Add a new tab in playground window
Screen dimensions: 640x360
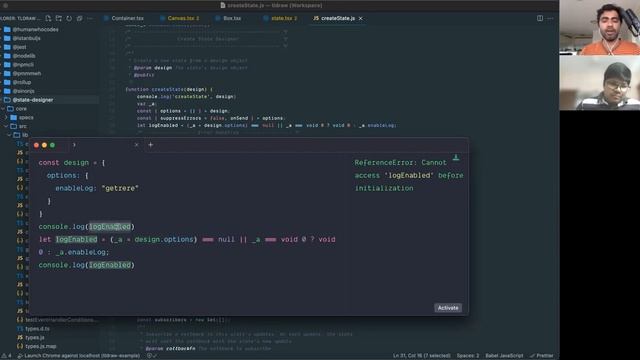point(150,144)
